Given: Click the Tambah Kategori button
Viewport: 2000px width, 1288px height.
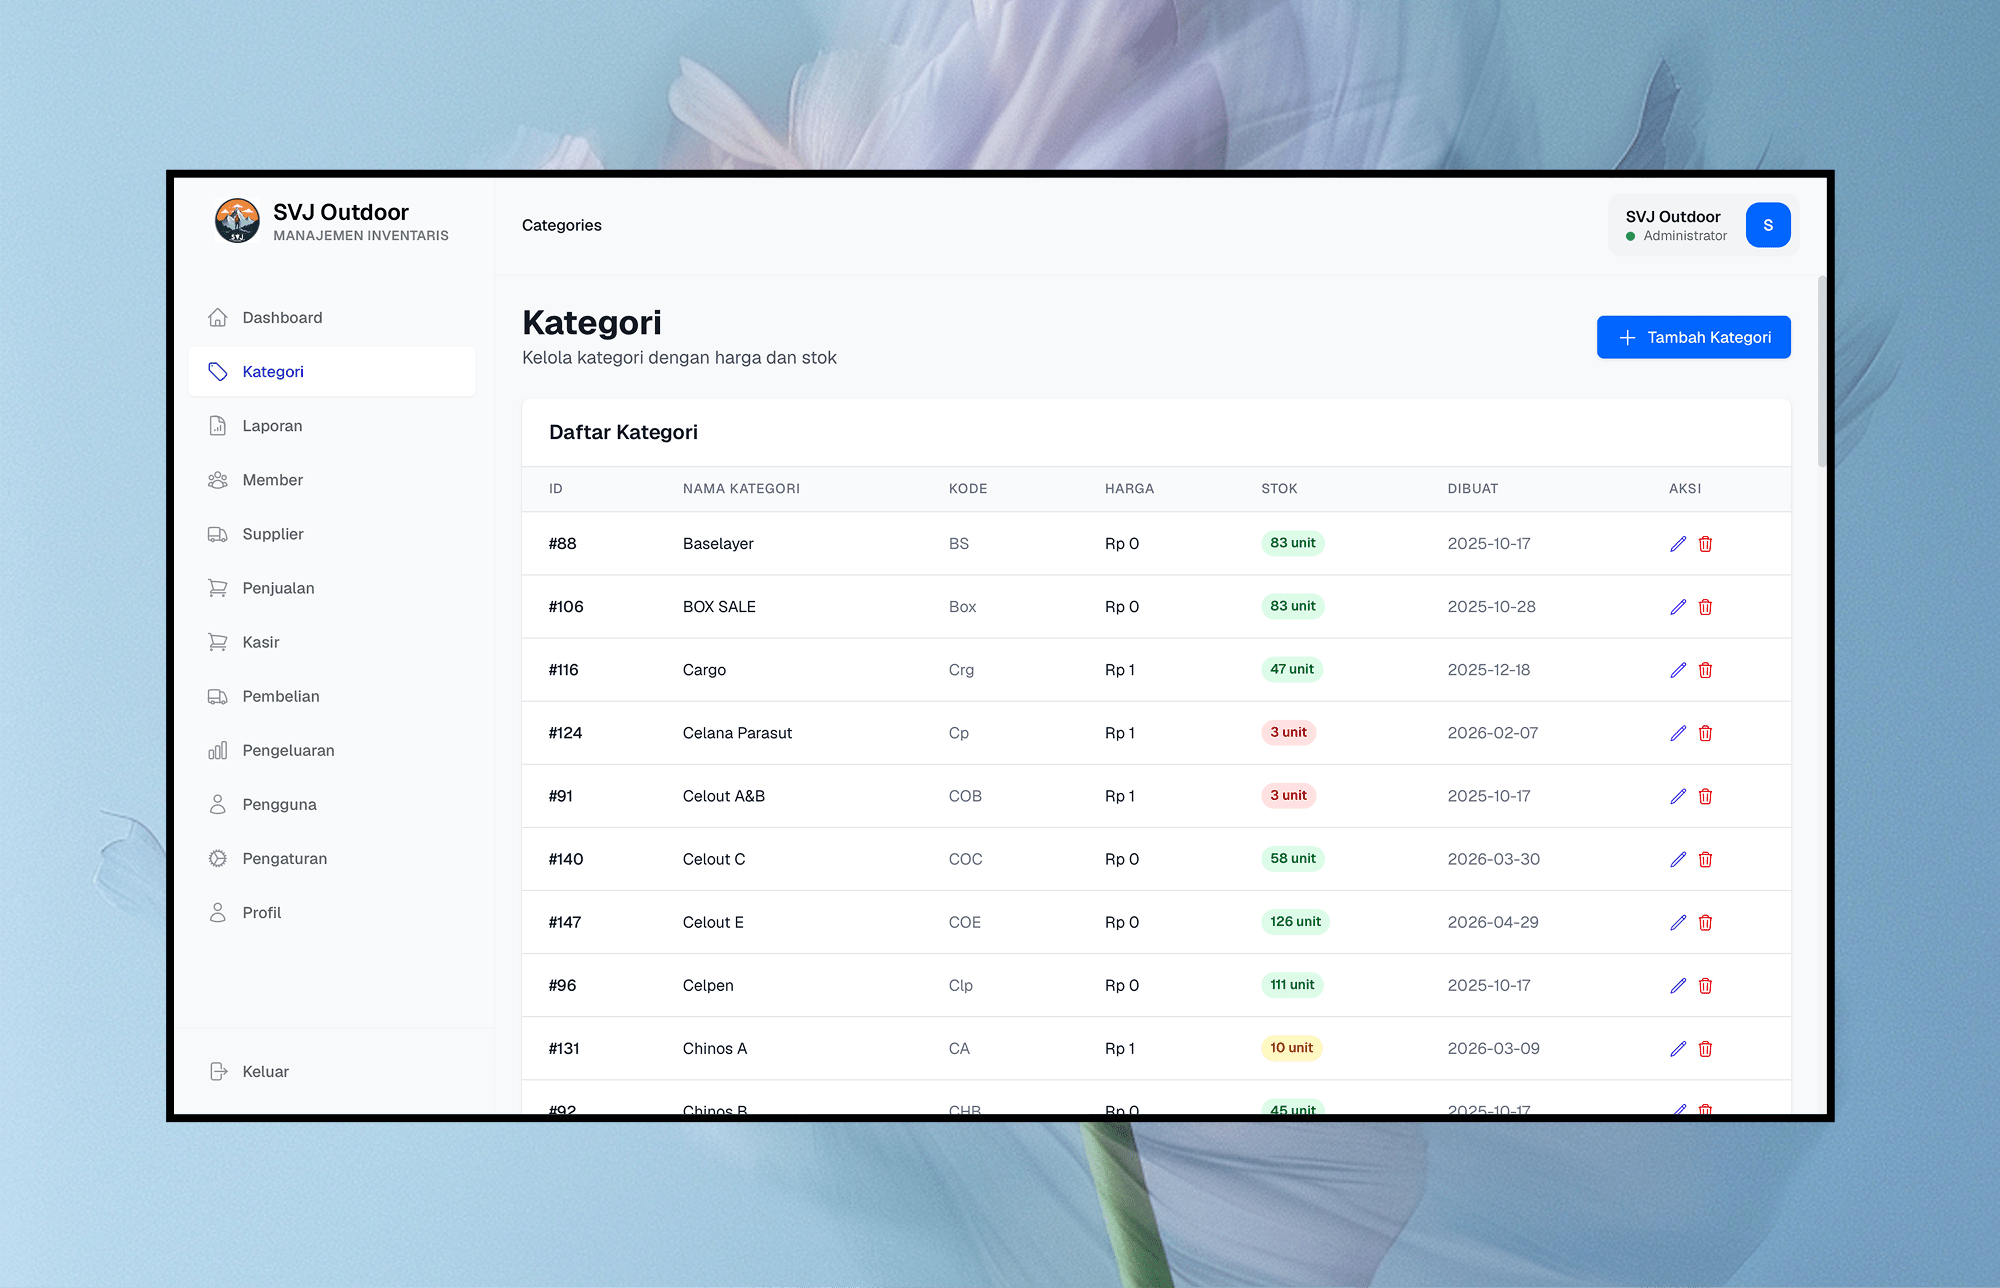Looking at the screenshot, I should click(1693, 337).
